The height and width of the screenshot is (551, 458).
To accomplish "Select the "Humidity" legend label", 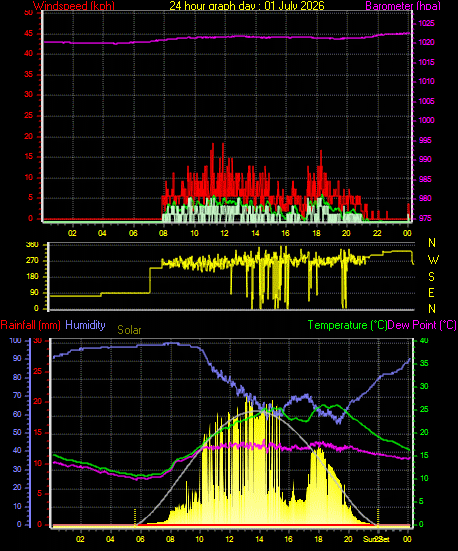I will [x=85, y=325].
